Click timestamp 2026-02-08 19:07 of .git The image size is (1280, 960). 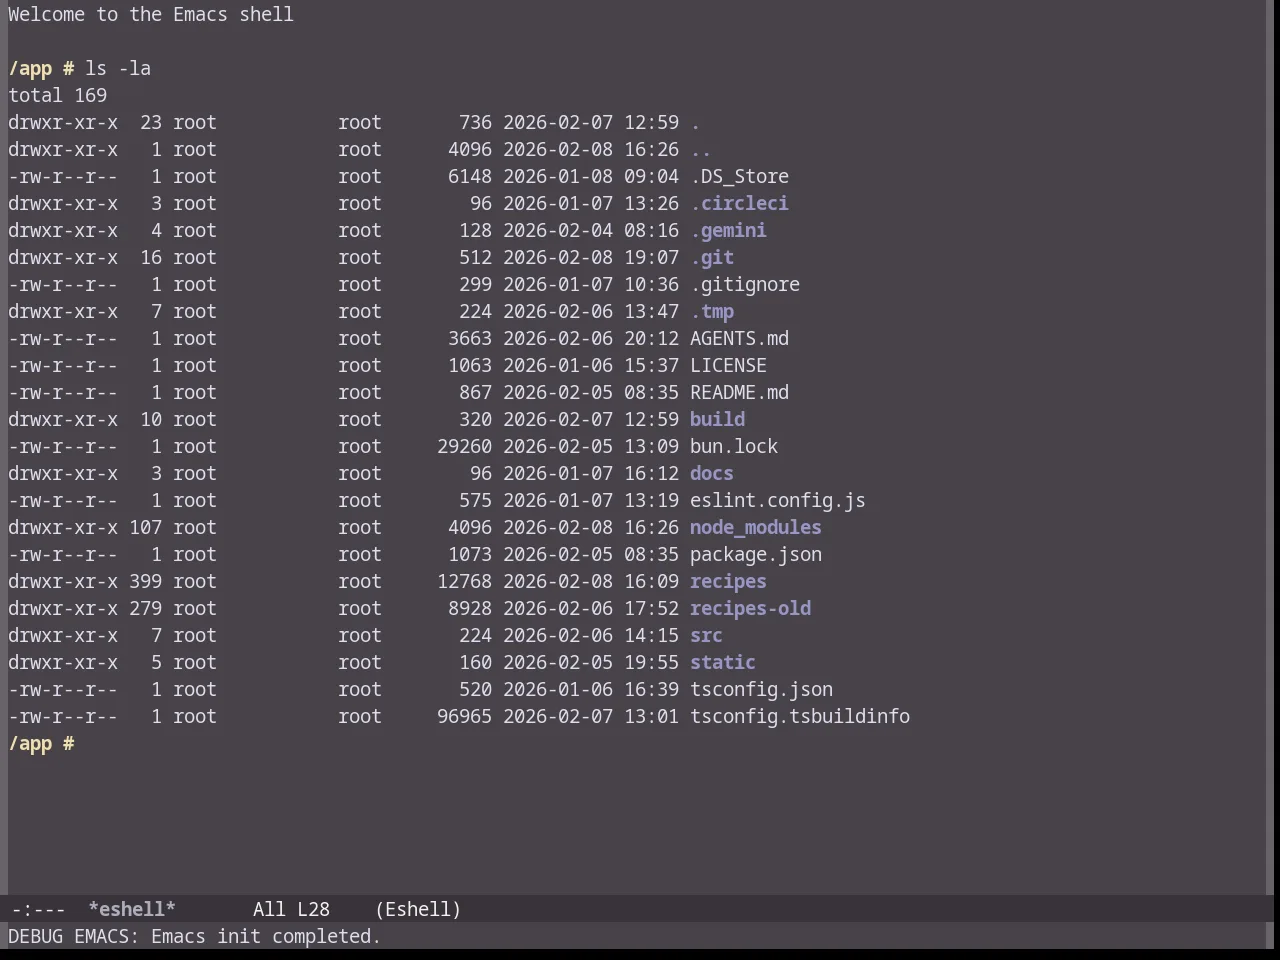(x=591, y=257)
